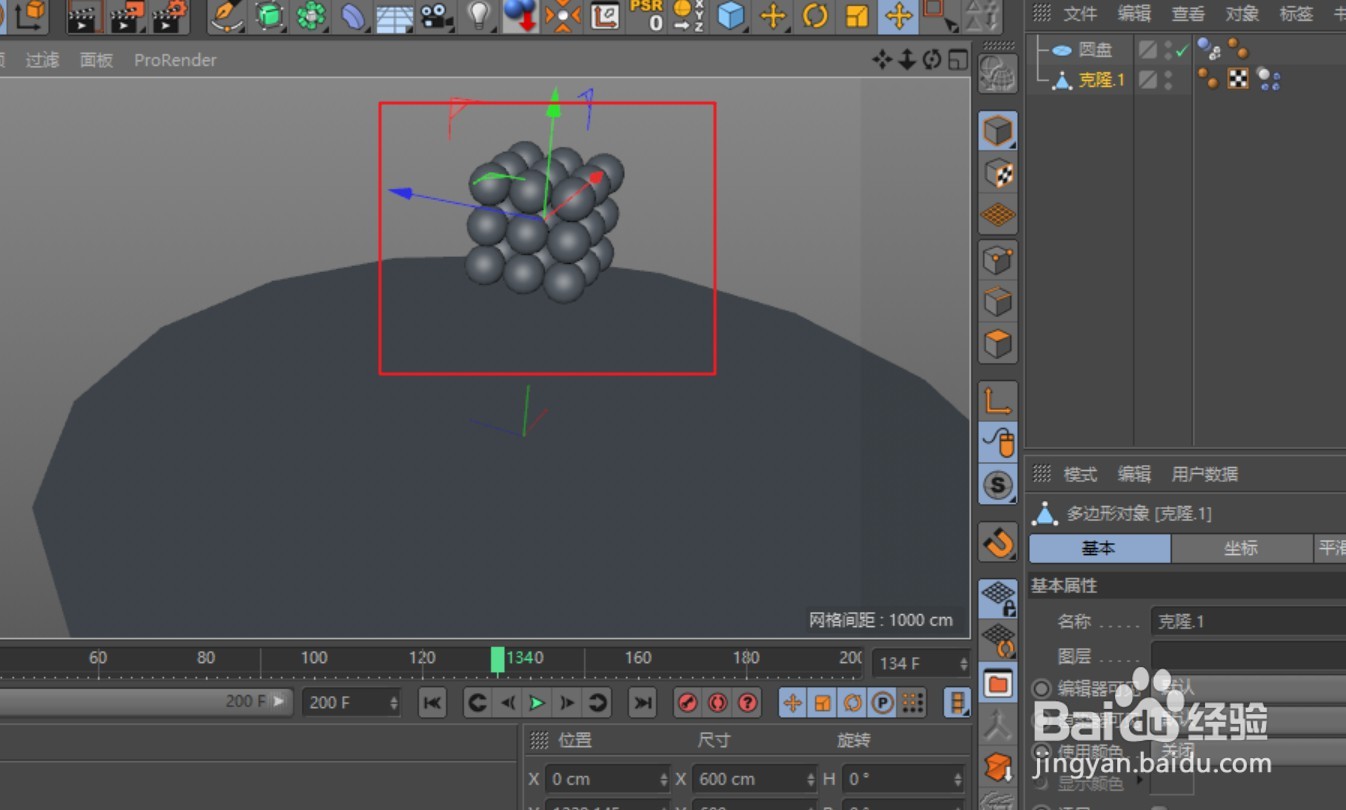This screenshot has width=1346, height=810.
Task: Open the Subdivision Surface generator icon
Action: tap(269, 16)
